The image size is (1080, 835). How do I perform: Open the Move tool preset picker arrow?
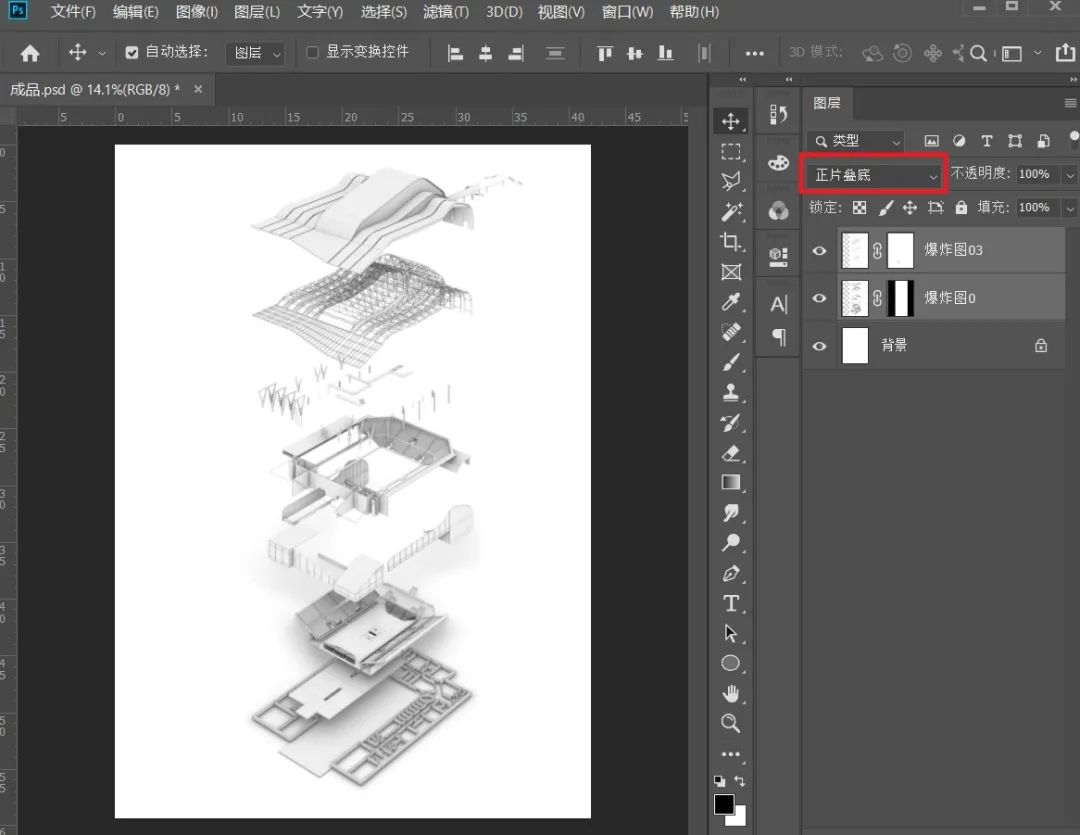[x=103, y=53]
